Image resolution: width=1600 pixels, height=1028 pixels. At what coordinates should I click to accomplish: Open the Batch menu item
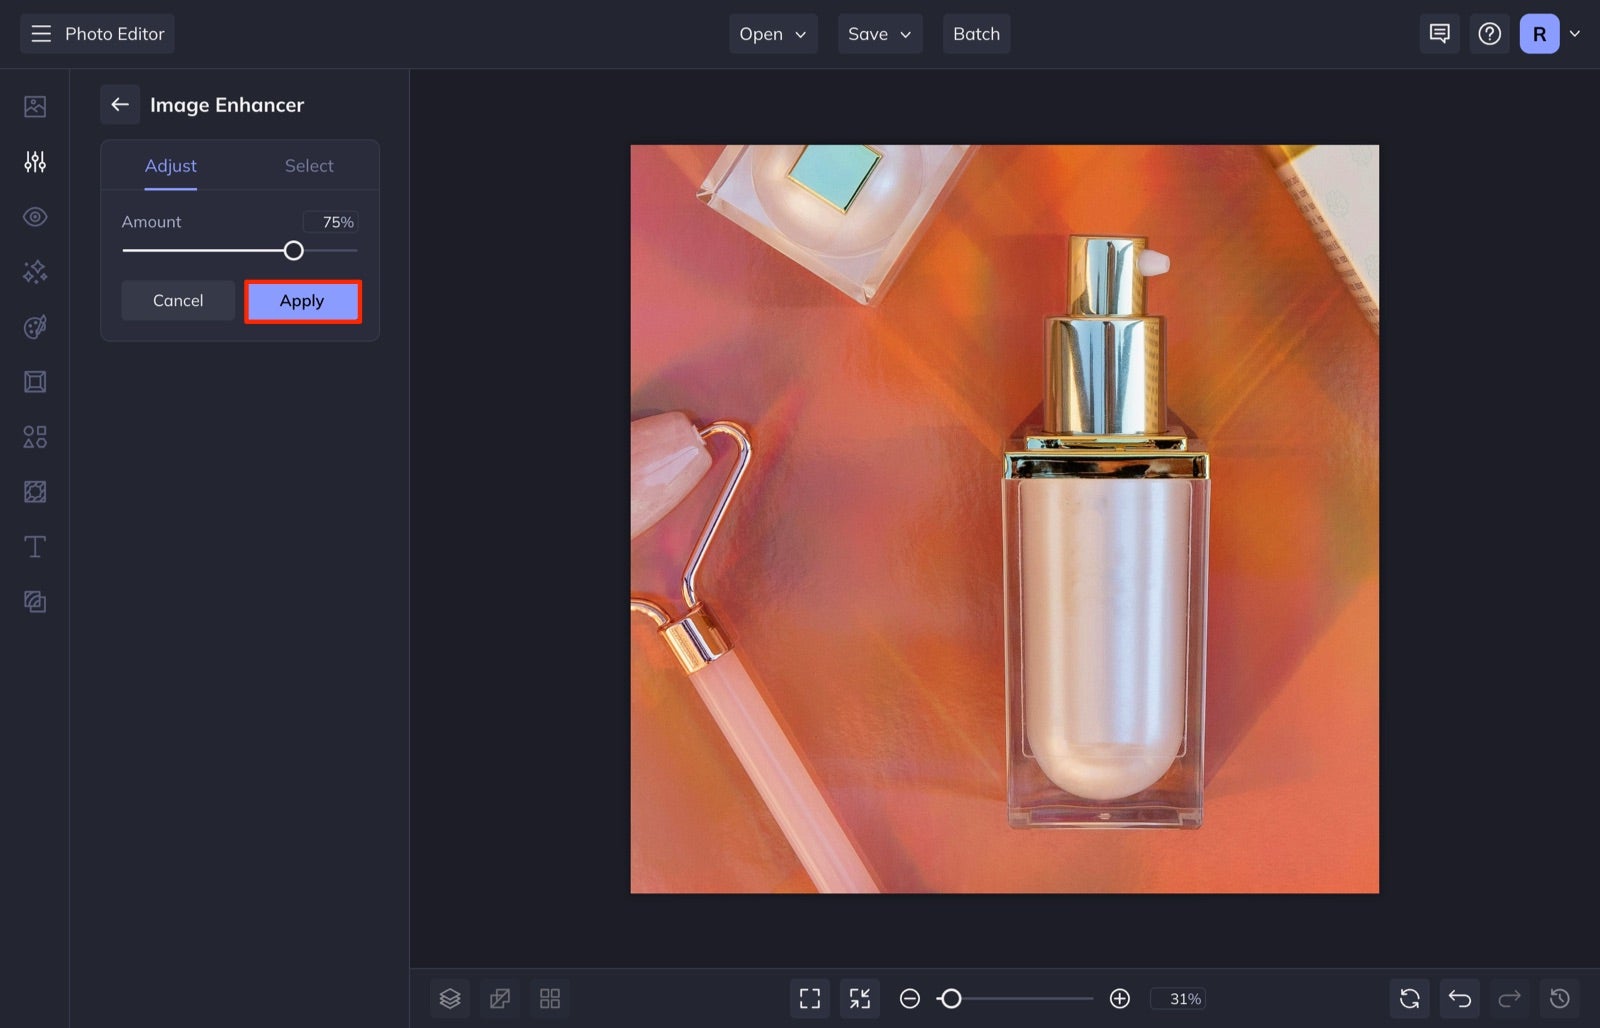976,33
